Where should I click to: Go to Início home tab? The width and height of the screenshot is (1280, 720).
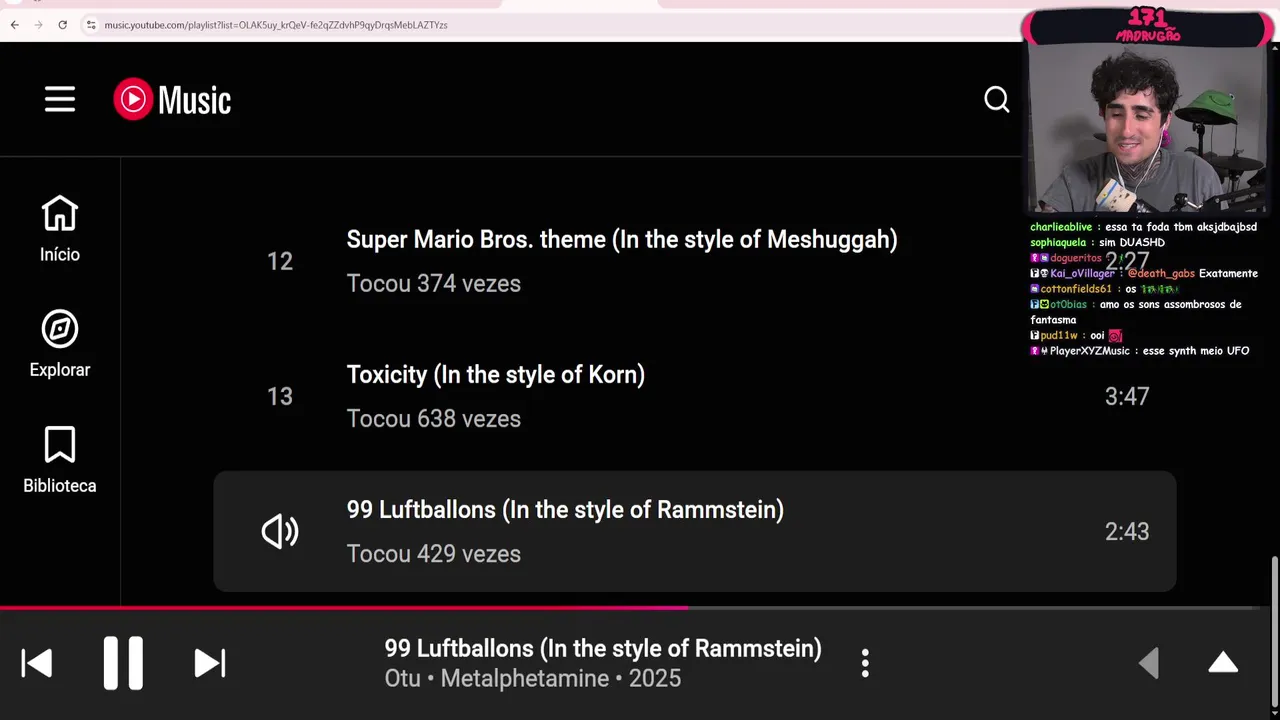(60, 229)
